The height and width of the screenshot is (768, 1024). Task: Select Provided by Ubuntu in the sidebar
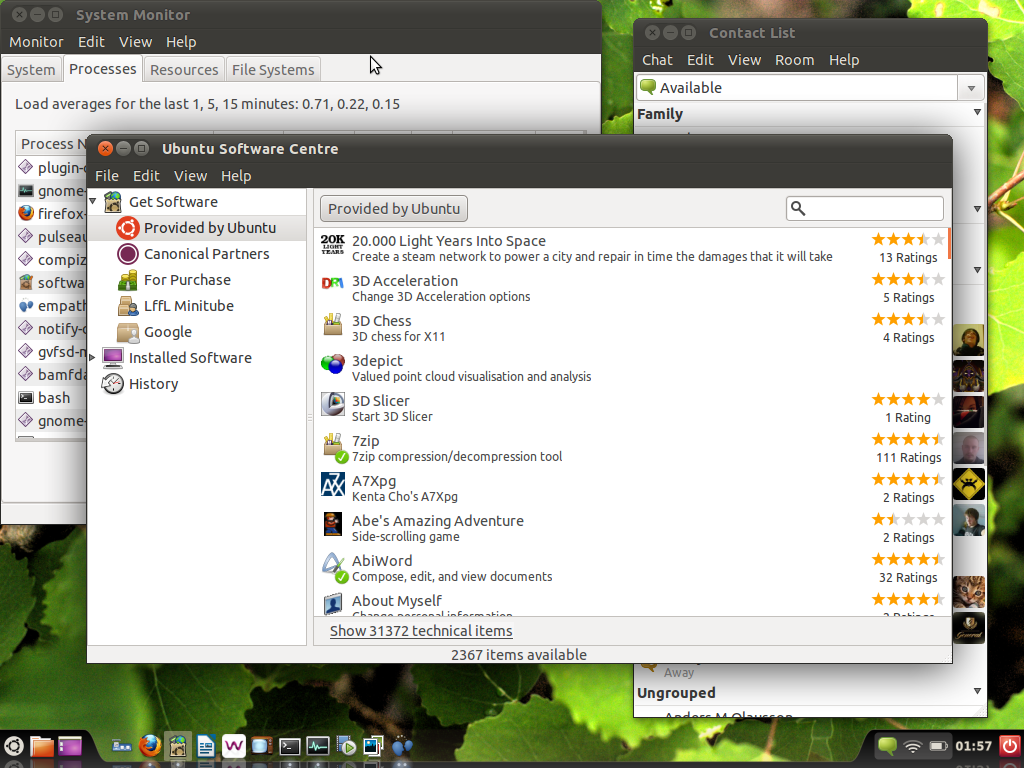click(196, 228)
